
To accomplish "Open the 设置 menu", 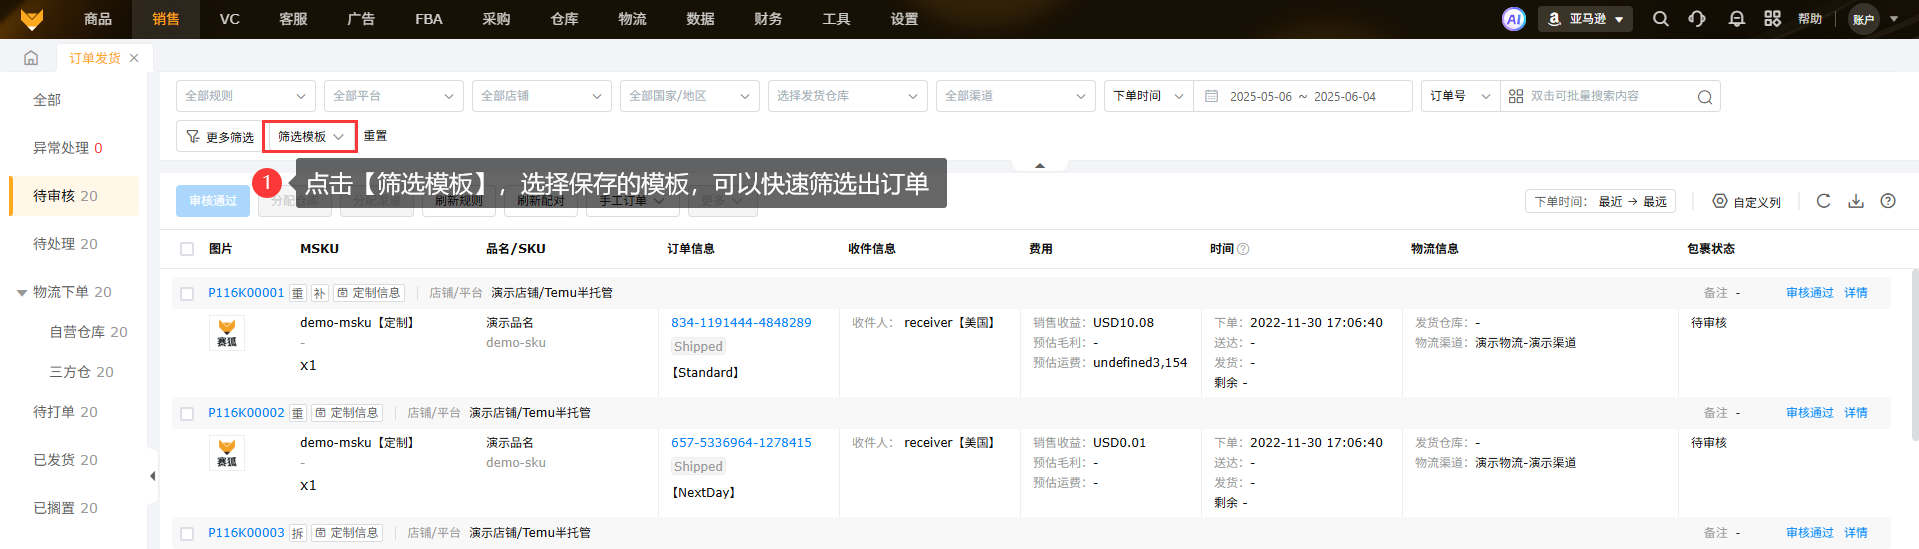I will (904, 19).
